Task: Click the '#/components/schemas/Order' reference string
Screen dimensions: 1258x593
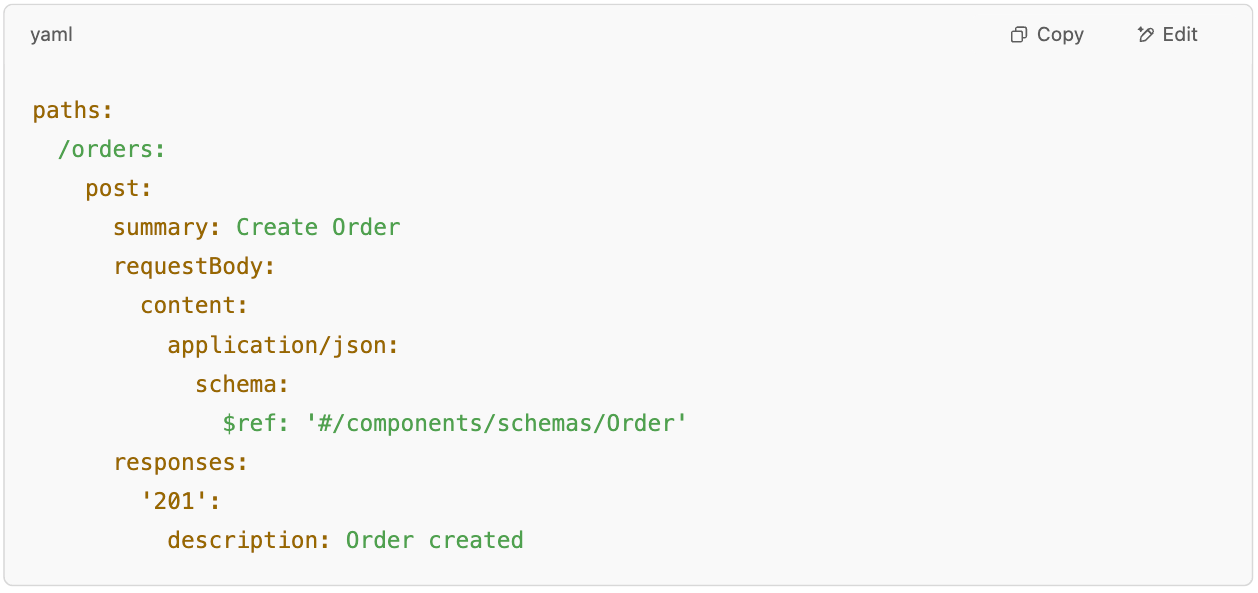Action: coord(497,423)
